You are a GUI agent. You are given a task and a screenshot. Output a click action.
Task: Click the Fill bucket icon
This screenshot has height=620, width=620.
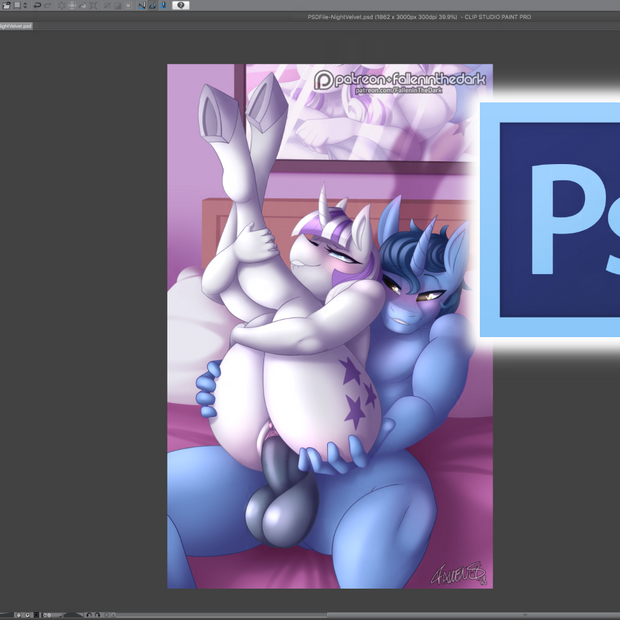coord(83,5)
